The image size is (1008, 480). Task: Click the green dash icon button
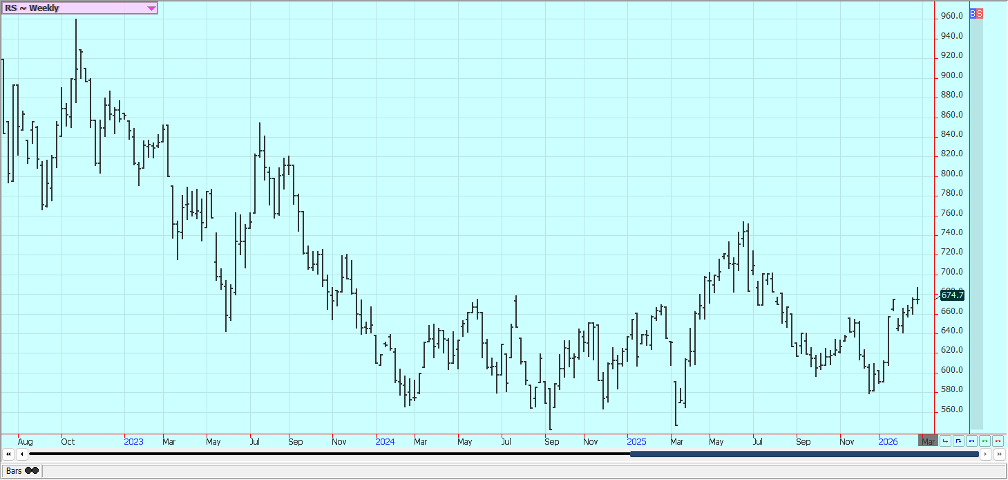point(984,440)
